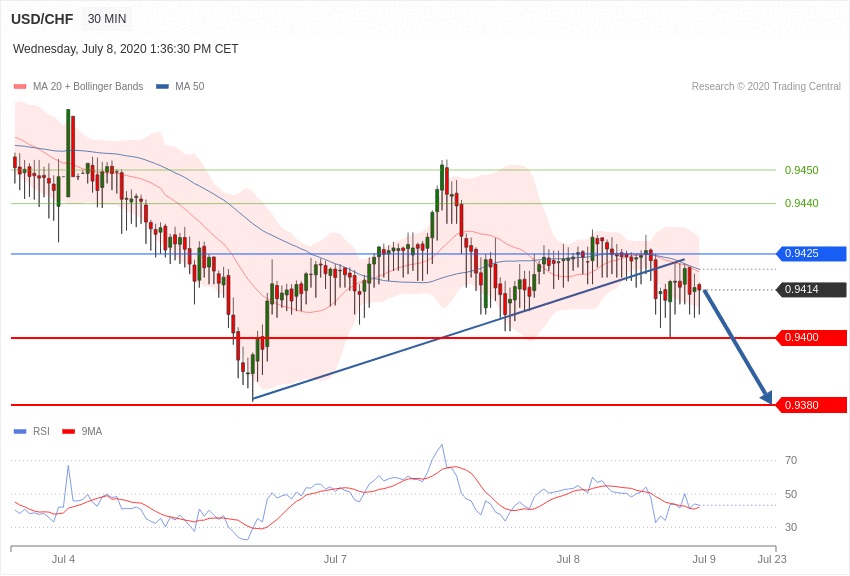Click the 0.9450 resistance level label
Image resolution: width=850 pixels, height=576 pixels.
pyautogui.click(x=801, y=170)
